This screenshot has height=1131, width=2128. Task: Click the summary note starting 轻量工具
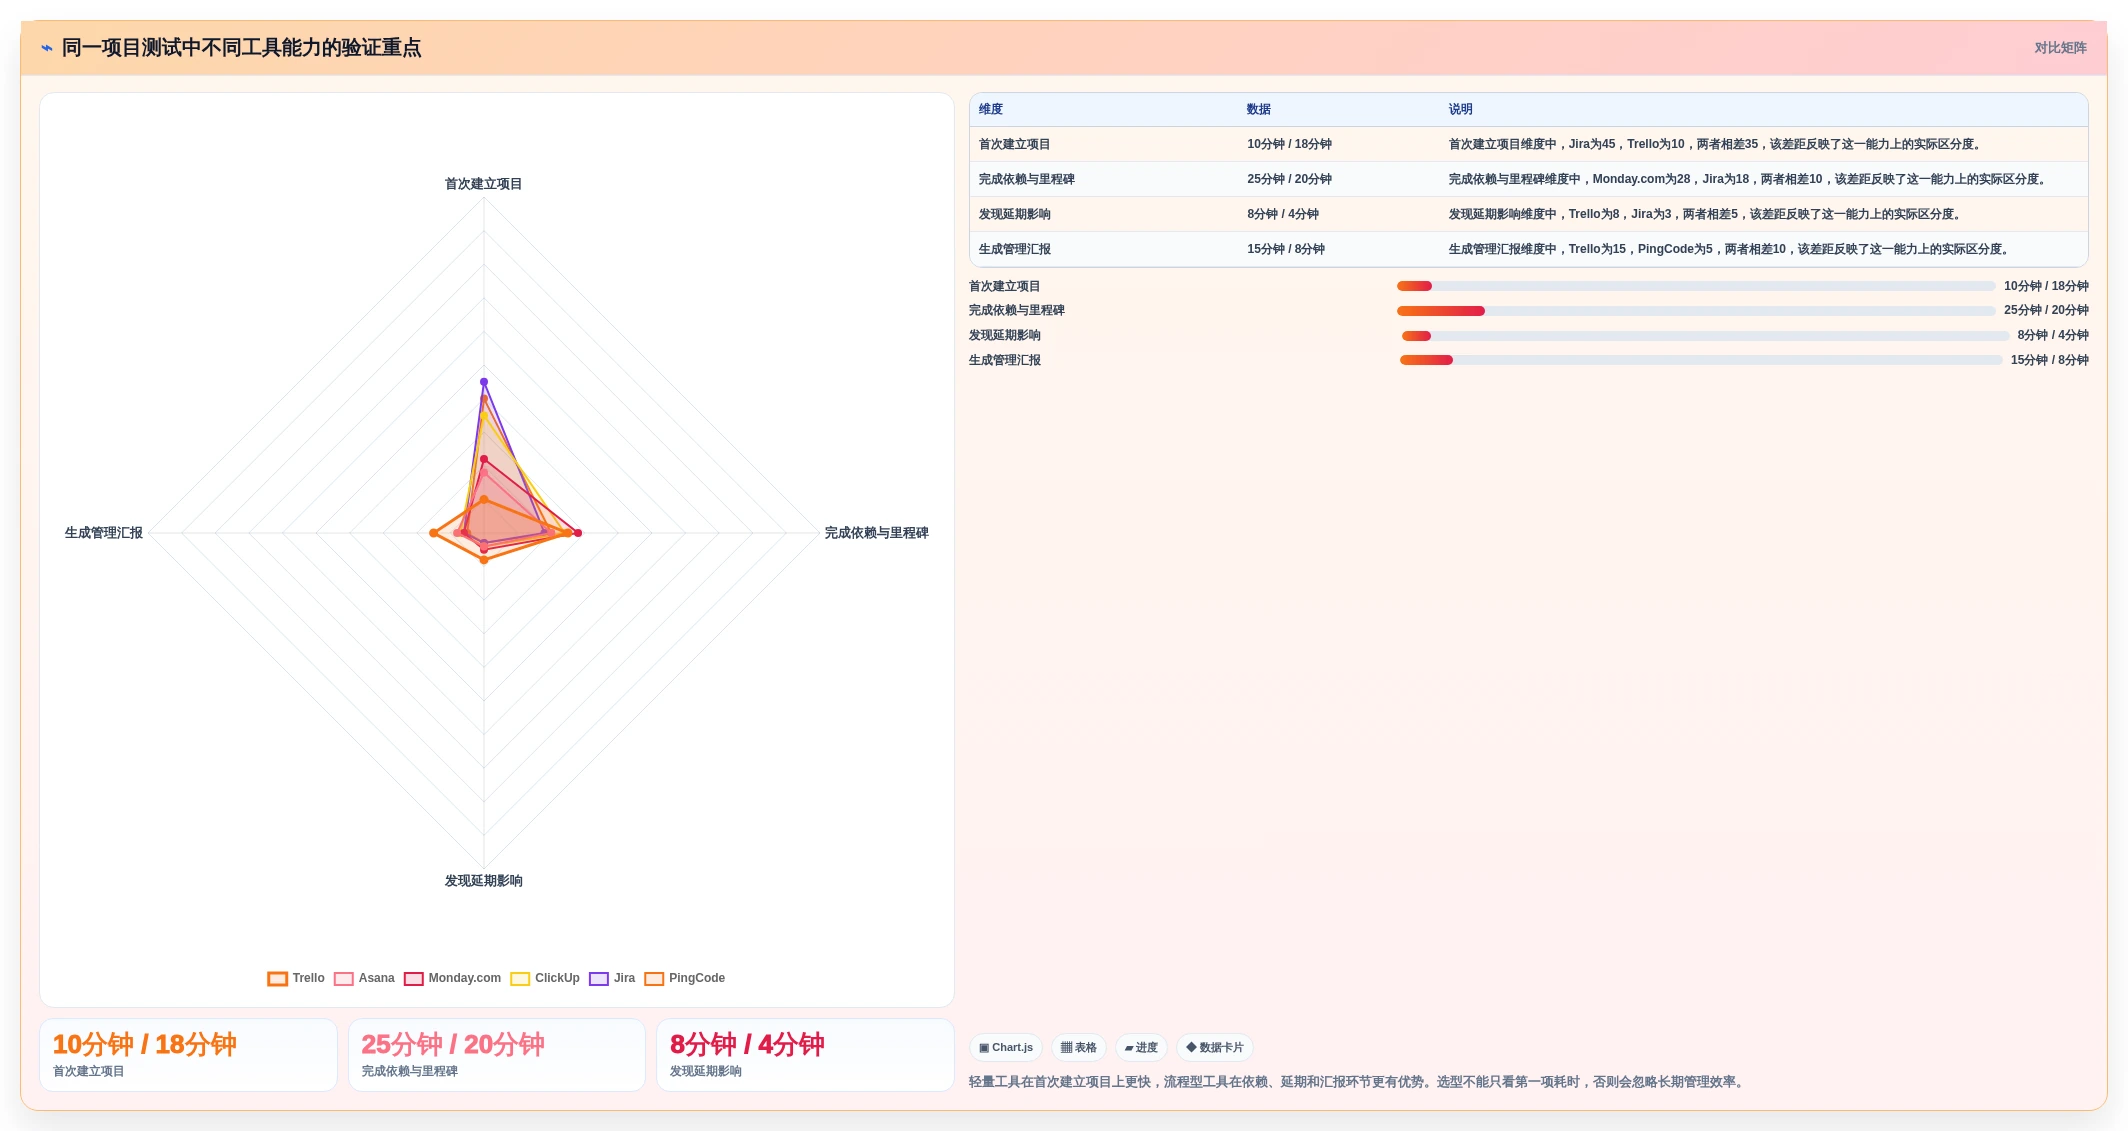(x=1359, y=1082)
